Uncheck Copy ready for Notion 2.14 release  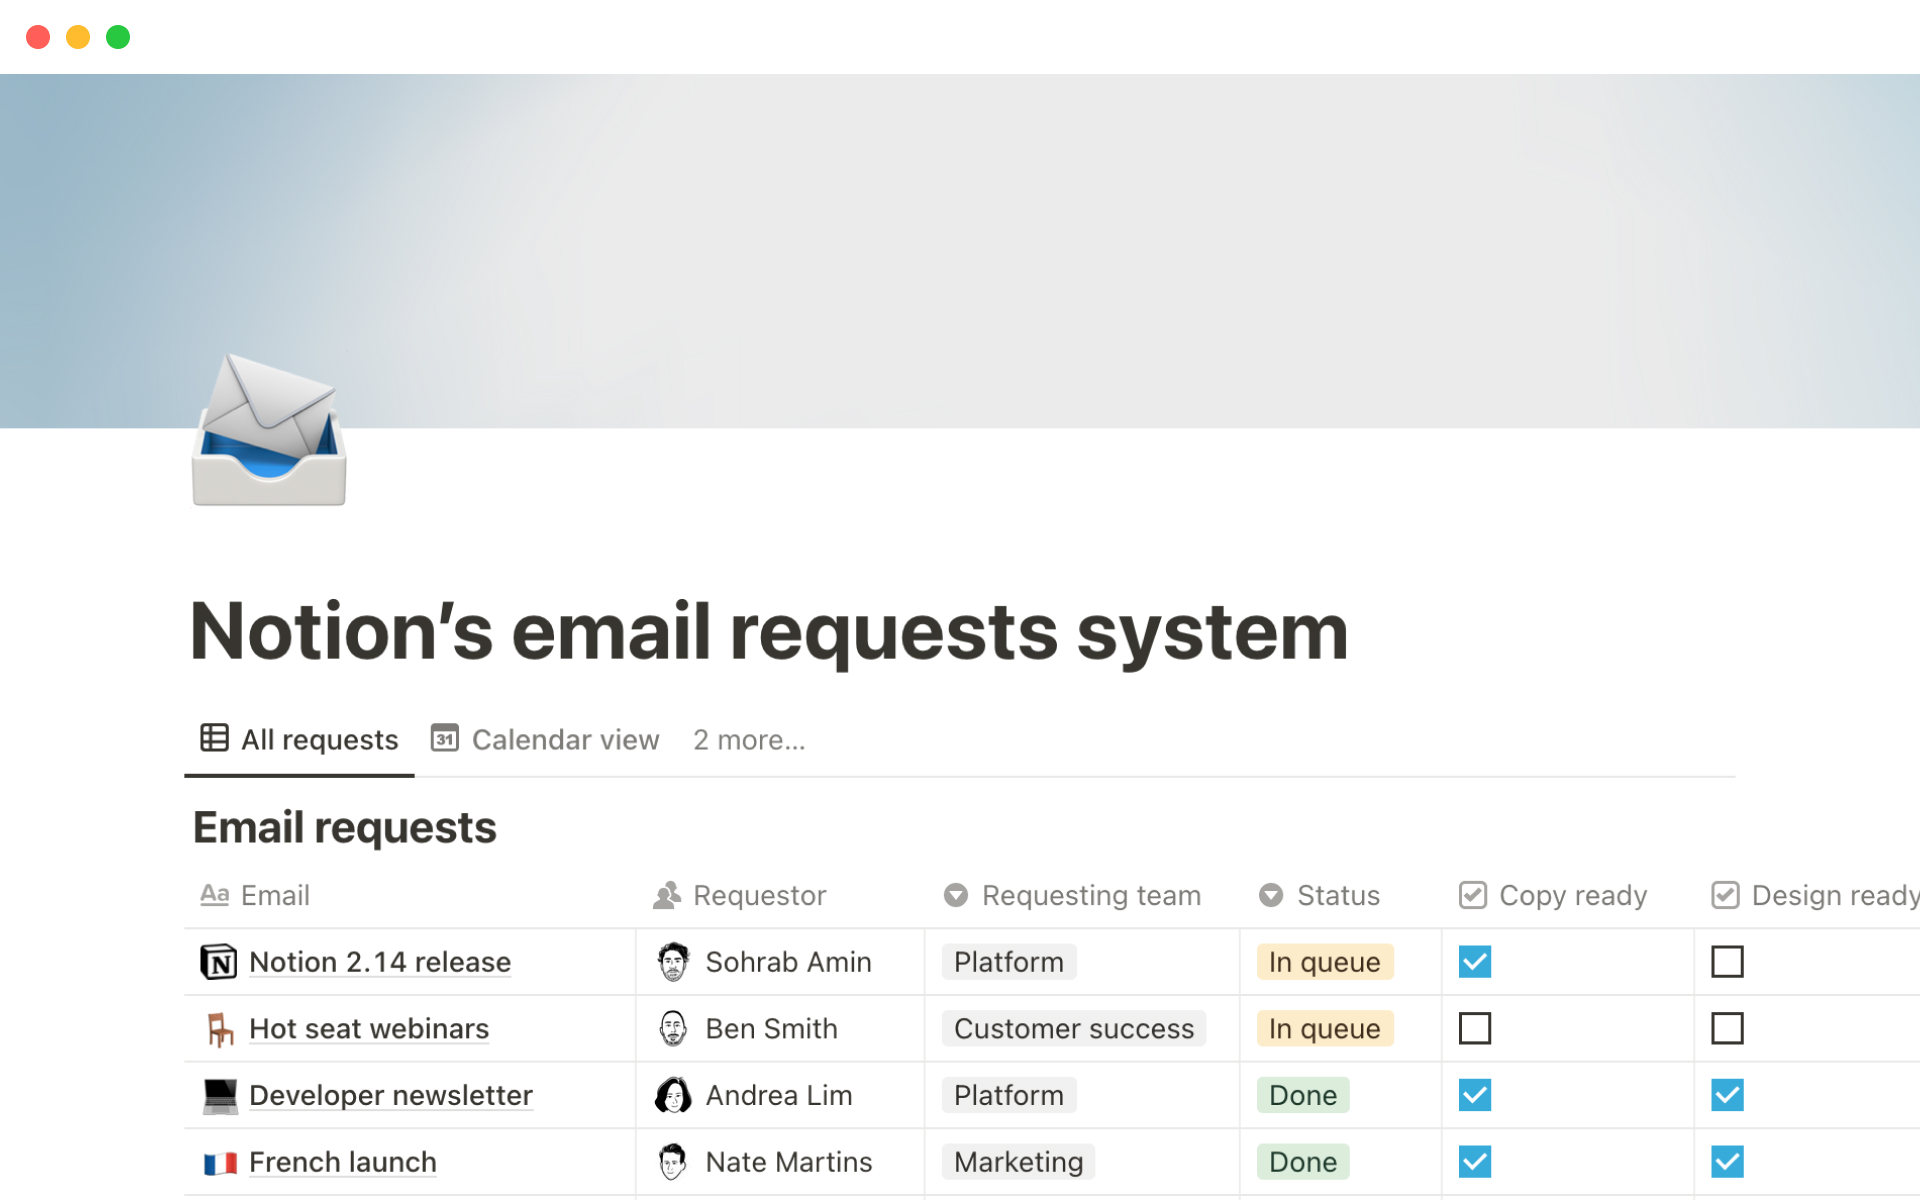(x=1475, y=962)
